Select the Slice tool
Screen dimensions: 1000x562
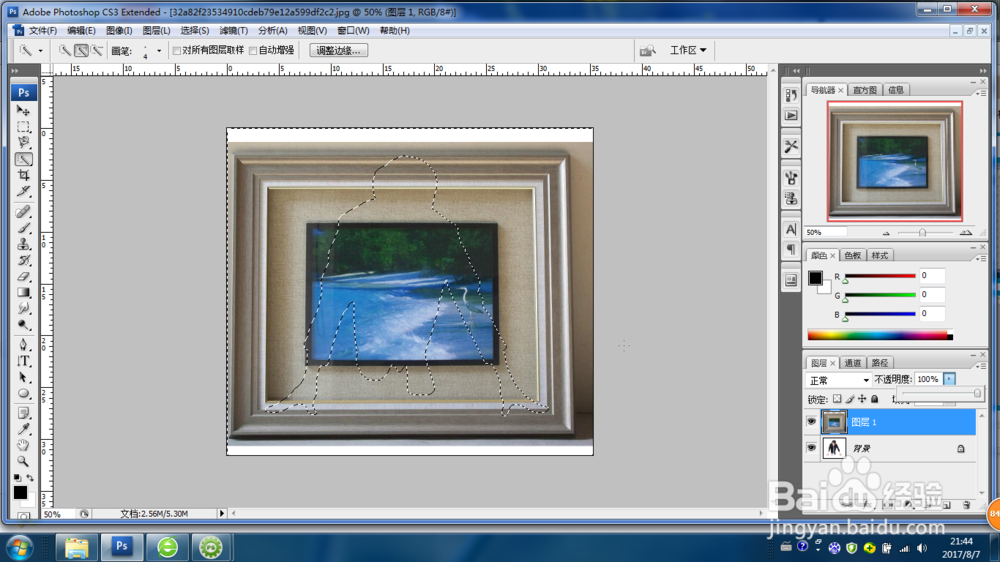coord(24,191)
